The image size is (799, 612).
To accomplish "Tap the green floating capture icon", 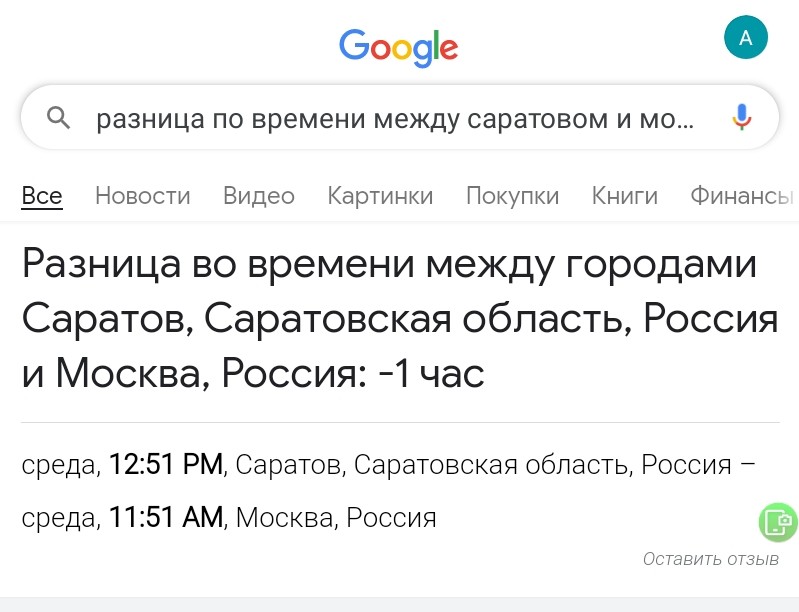I will 778,521.
